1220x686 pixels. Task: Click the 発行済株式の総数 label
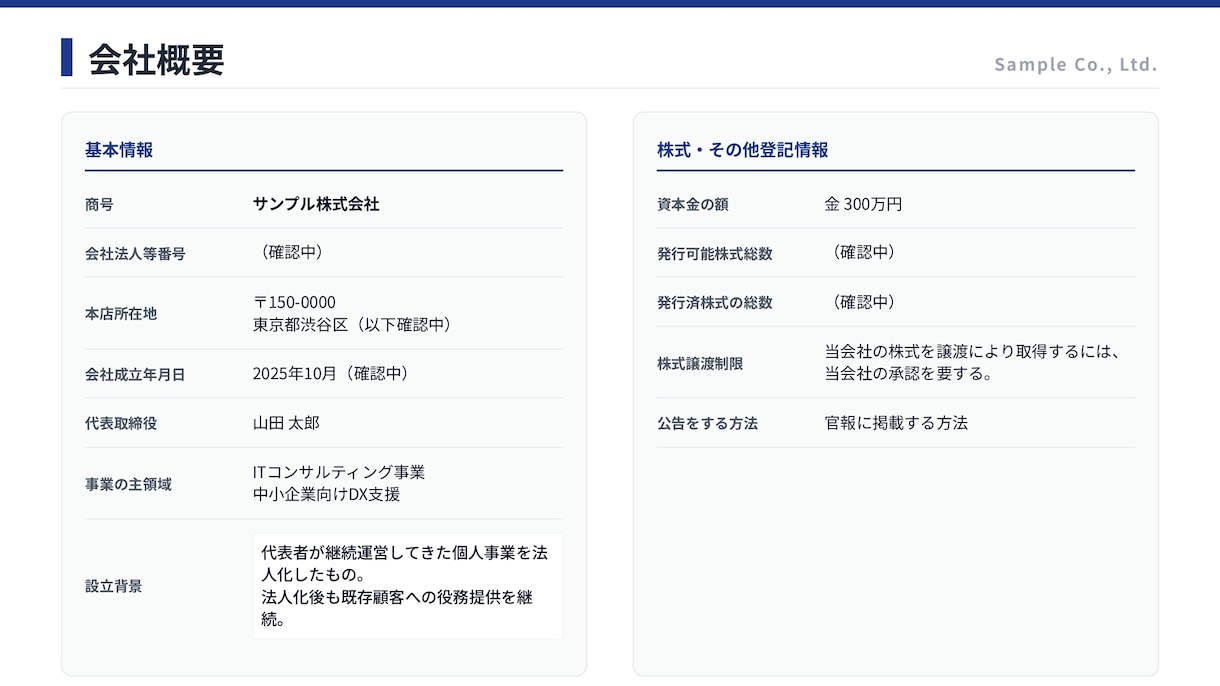[715, 303]
